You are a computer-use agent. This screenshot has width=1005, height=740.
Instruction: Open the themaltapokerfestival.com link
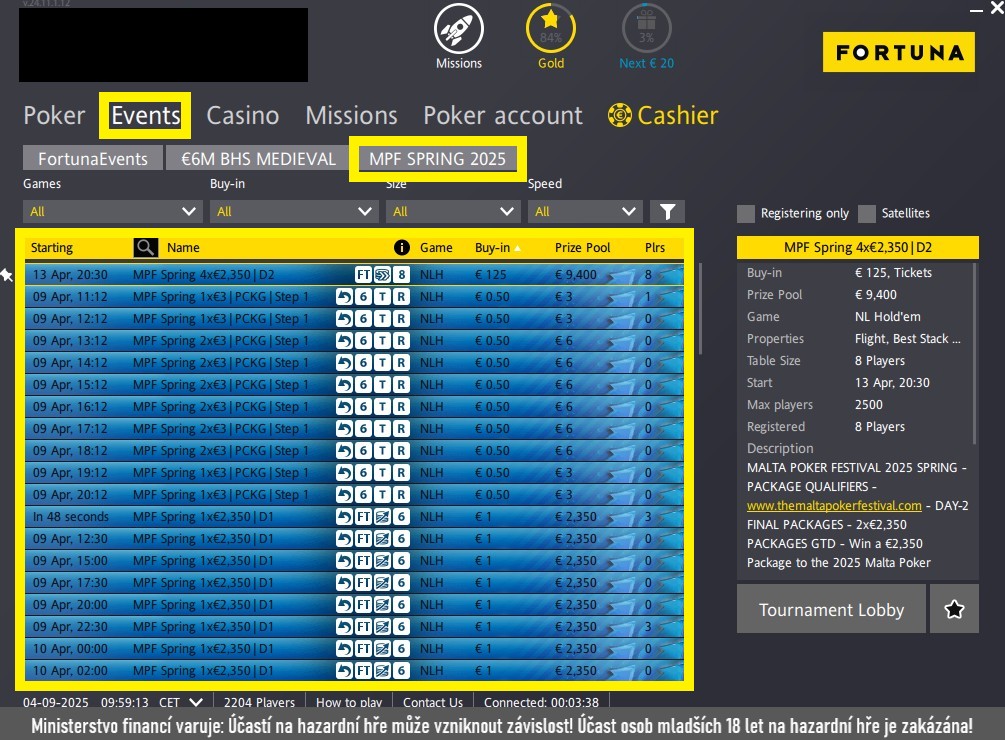coord(834,506)
